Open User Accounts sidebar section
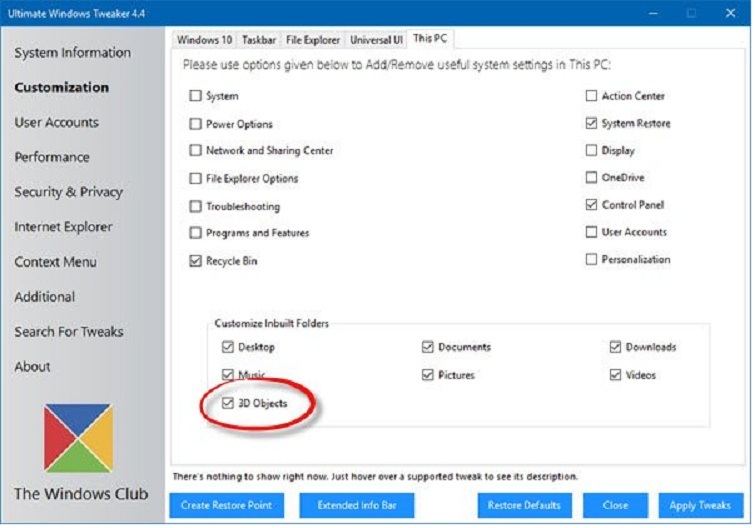This screenshot has height=528, width=755. click(x=56, y=122)
